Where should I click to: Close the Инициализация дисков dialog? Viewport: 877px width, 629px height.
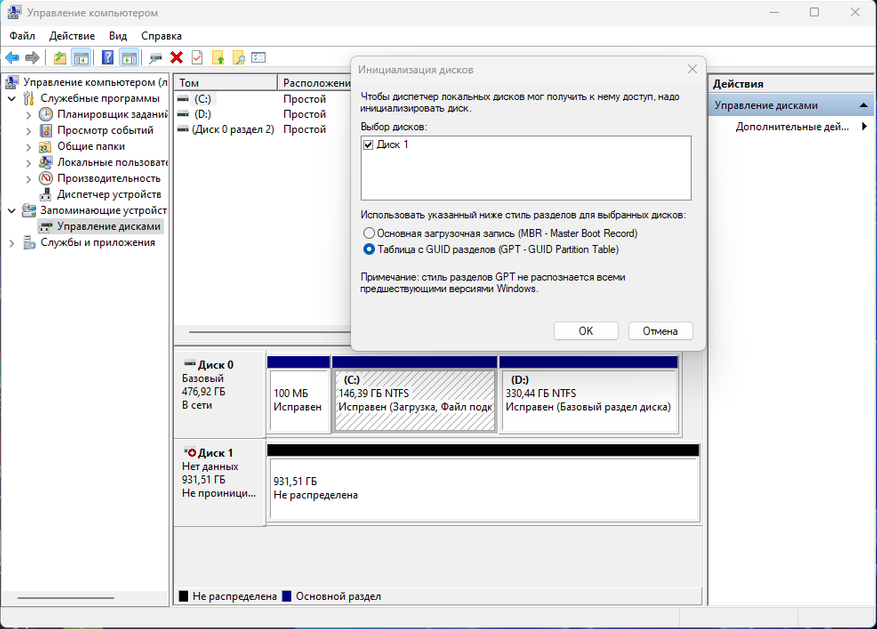tap(692, 69)
